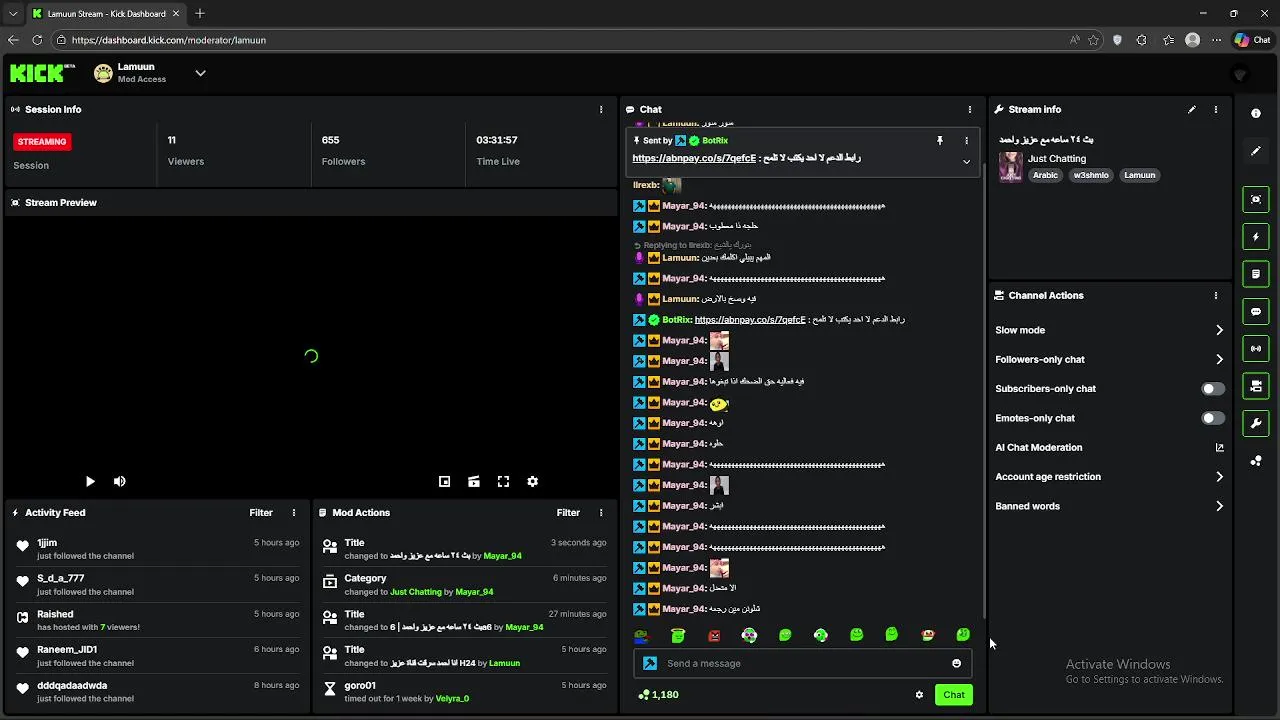Open browser Copilot Chat button

[1252, 40]
